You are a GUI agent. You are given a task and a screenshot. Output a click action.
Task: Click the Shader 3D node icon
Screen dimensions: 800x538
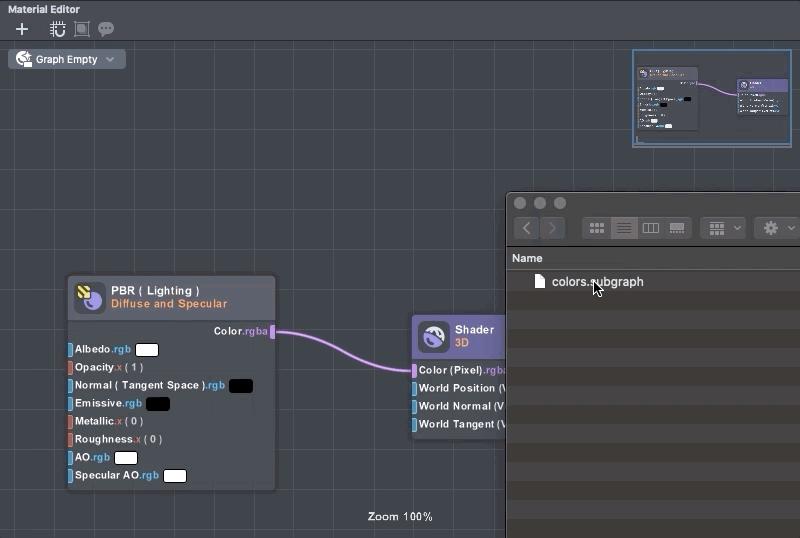pos(433,336)
